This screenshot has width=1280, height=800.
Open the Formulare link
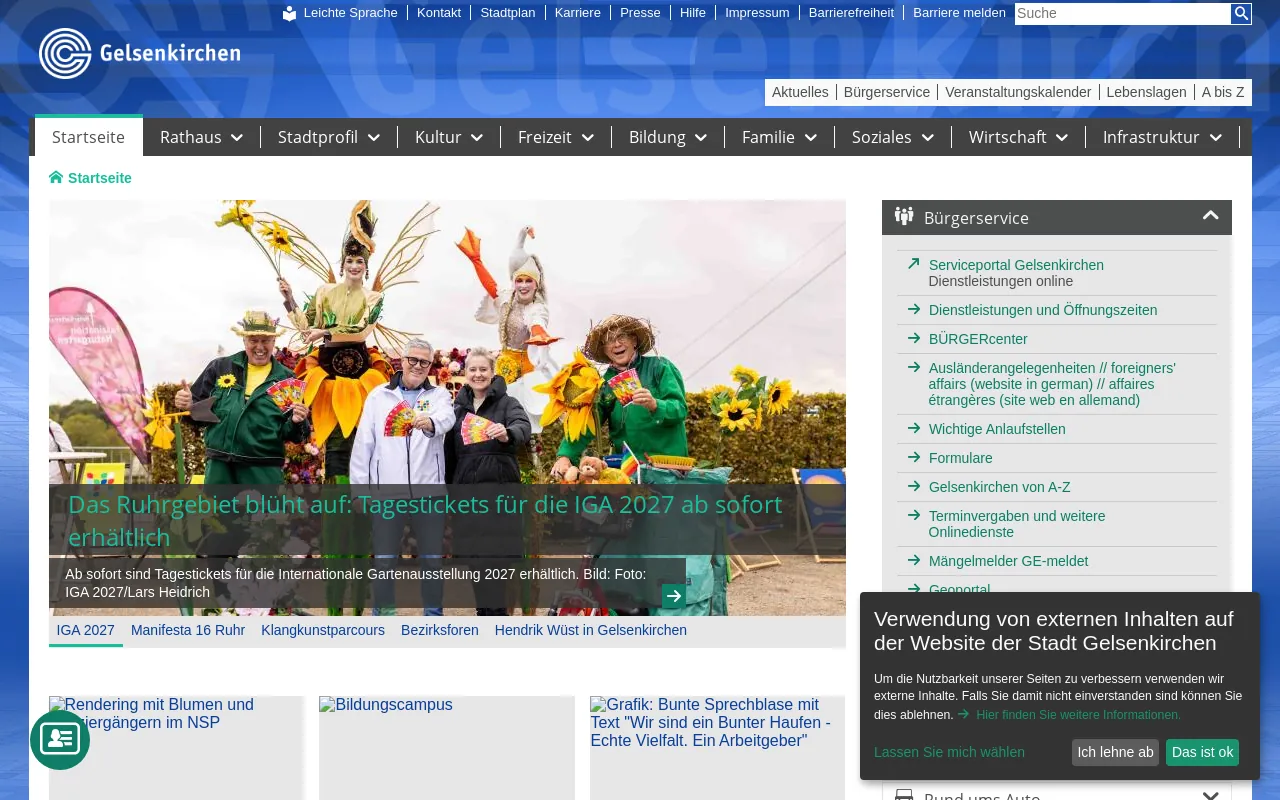961,458
